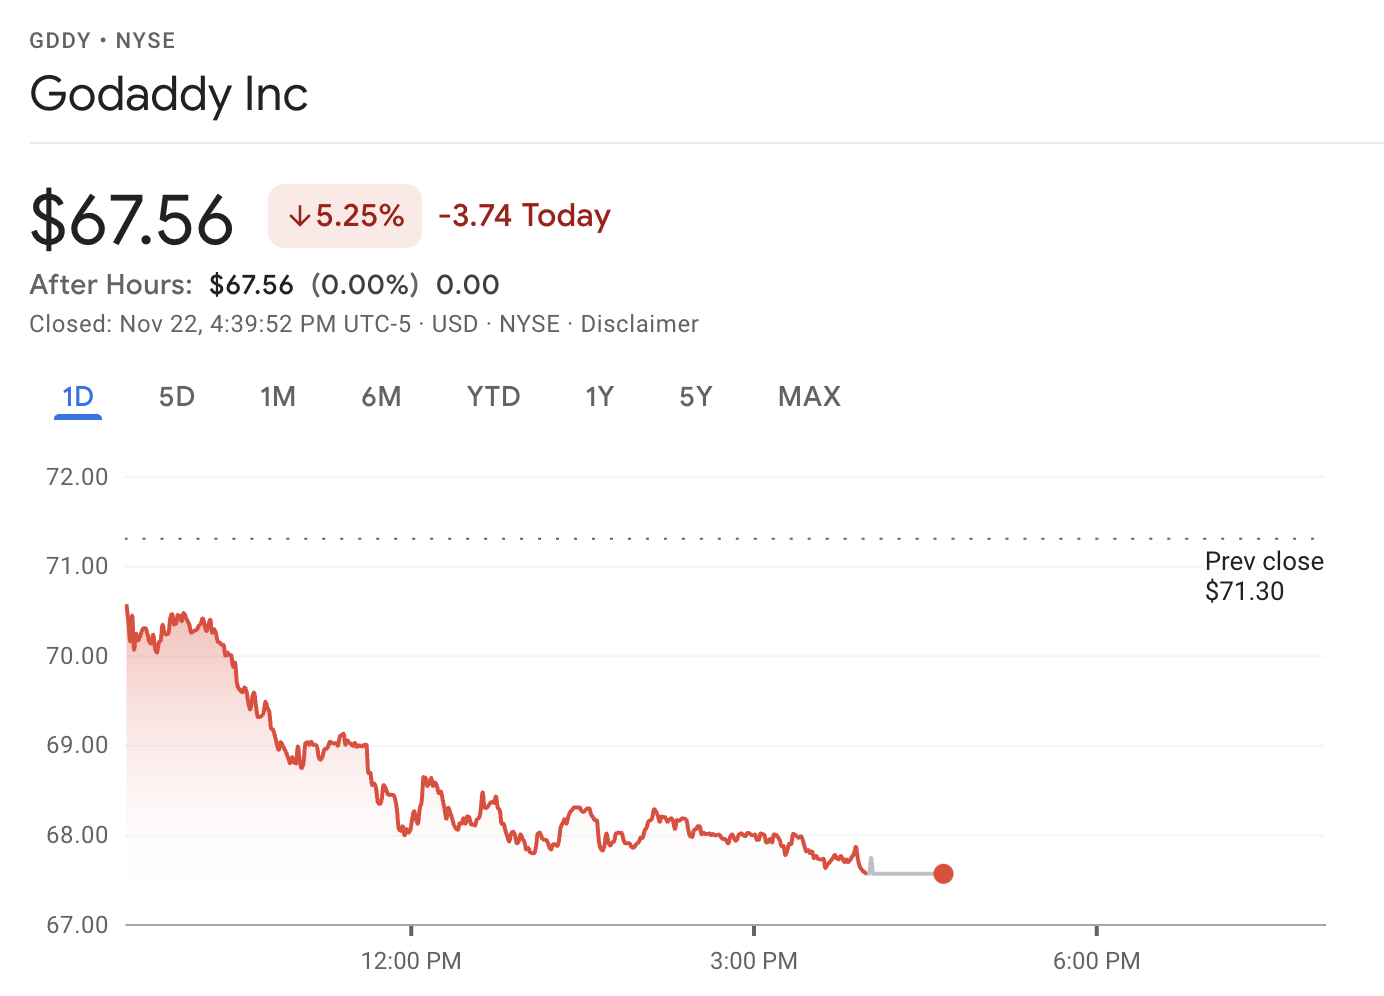Select the MAX time range
1384x996 pixels.
809,397
